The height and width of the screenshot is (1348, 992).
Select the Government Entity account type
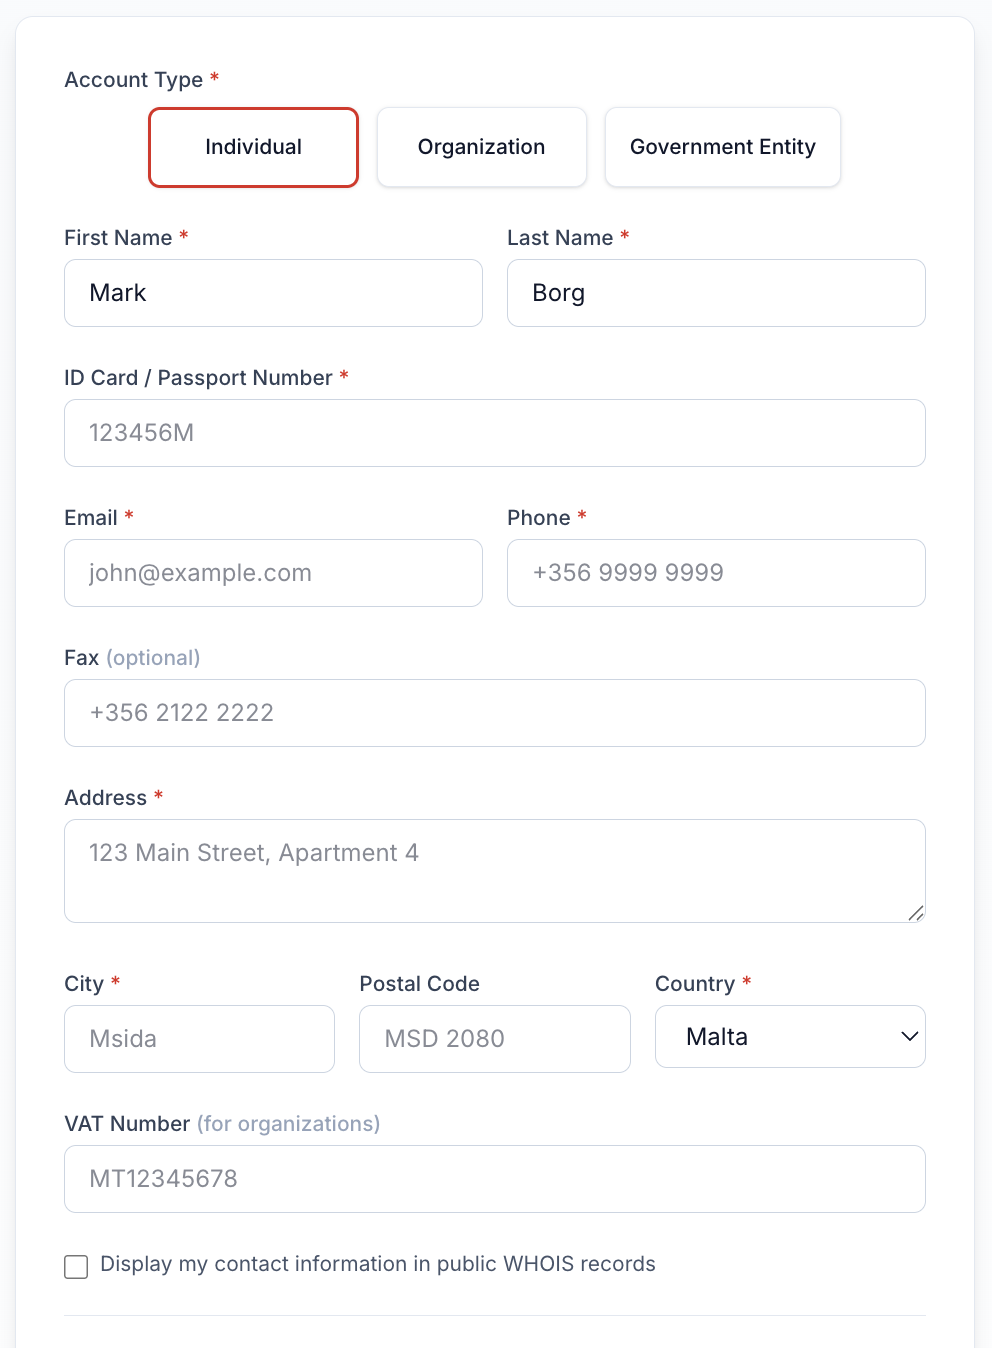pyautogui.click(x=722, y=147)
